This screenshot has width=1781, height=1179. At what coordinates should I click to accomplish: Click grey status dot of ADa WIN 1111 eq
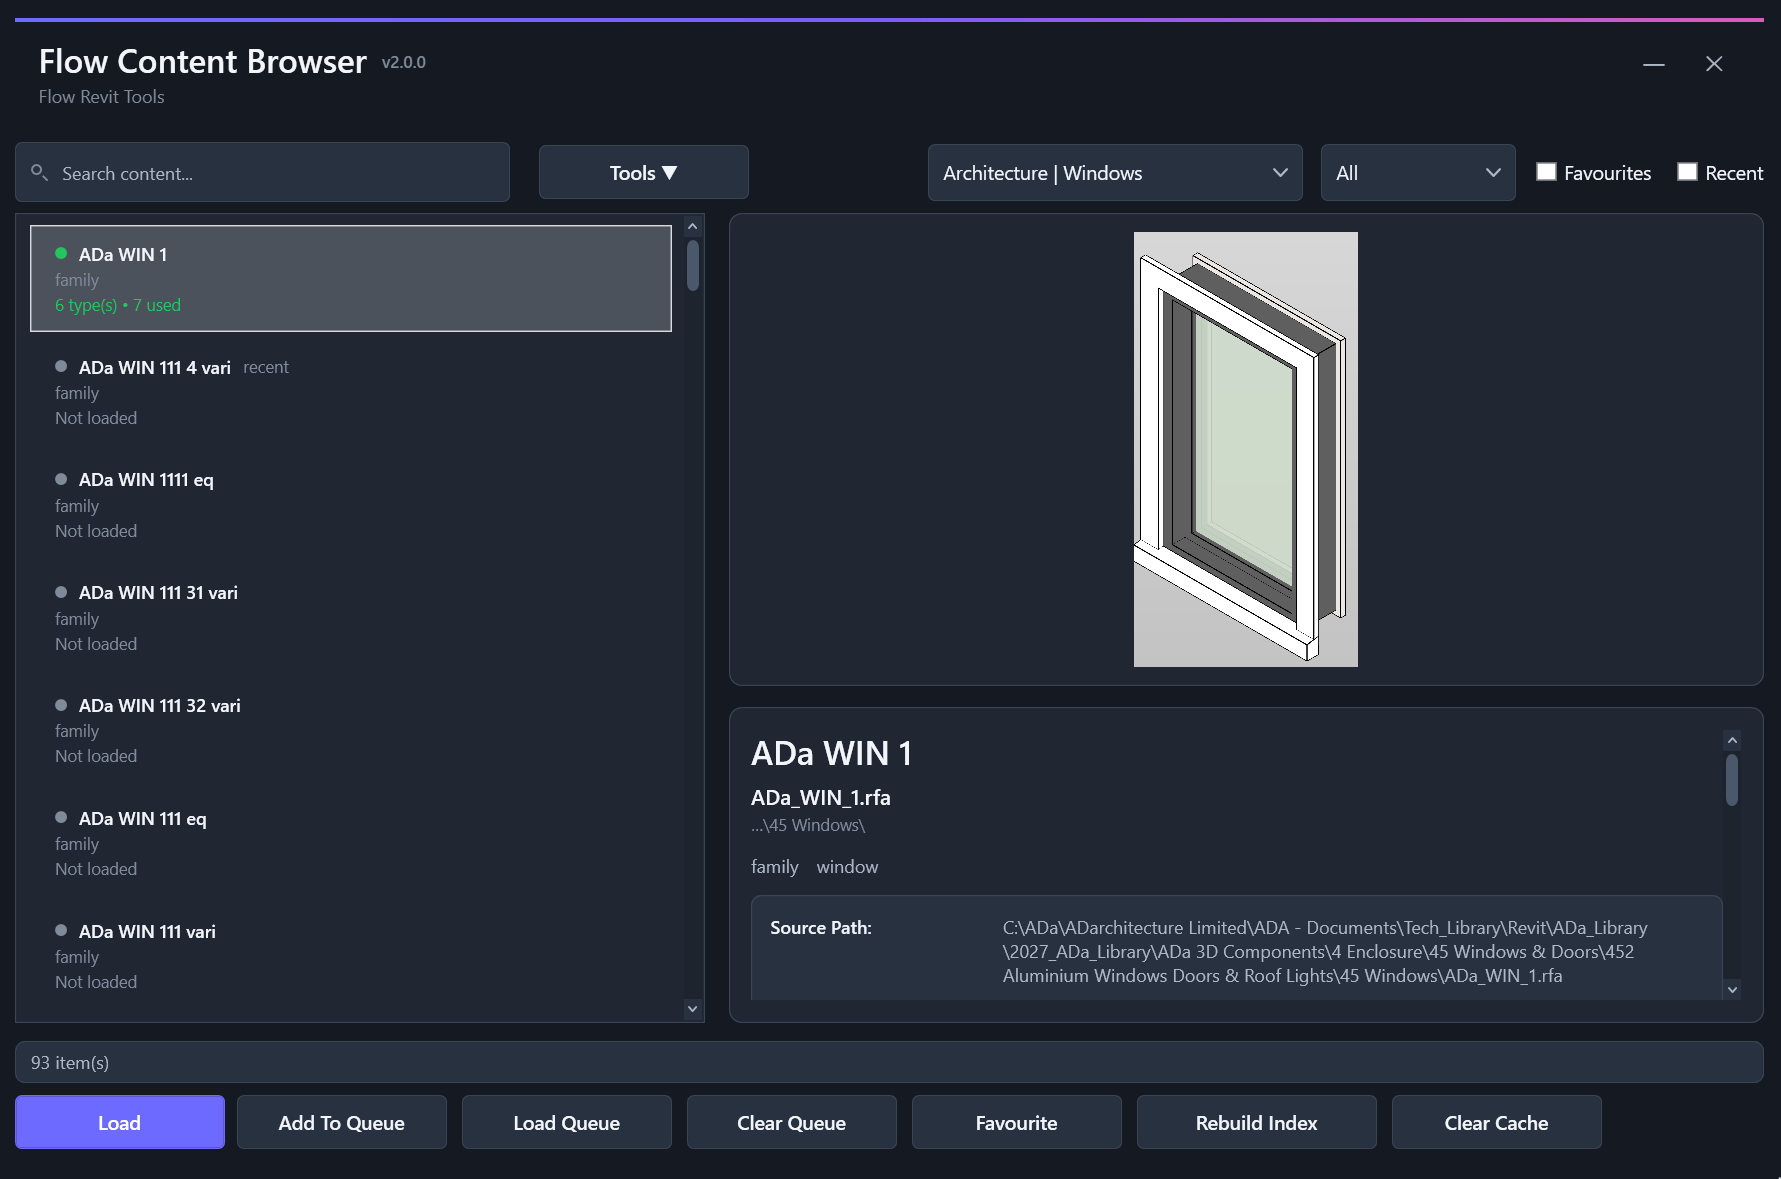pyautogui.click(x=61, y=479)
